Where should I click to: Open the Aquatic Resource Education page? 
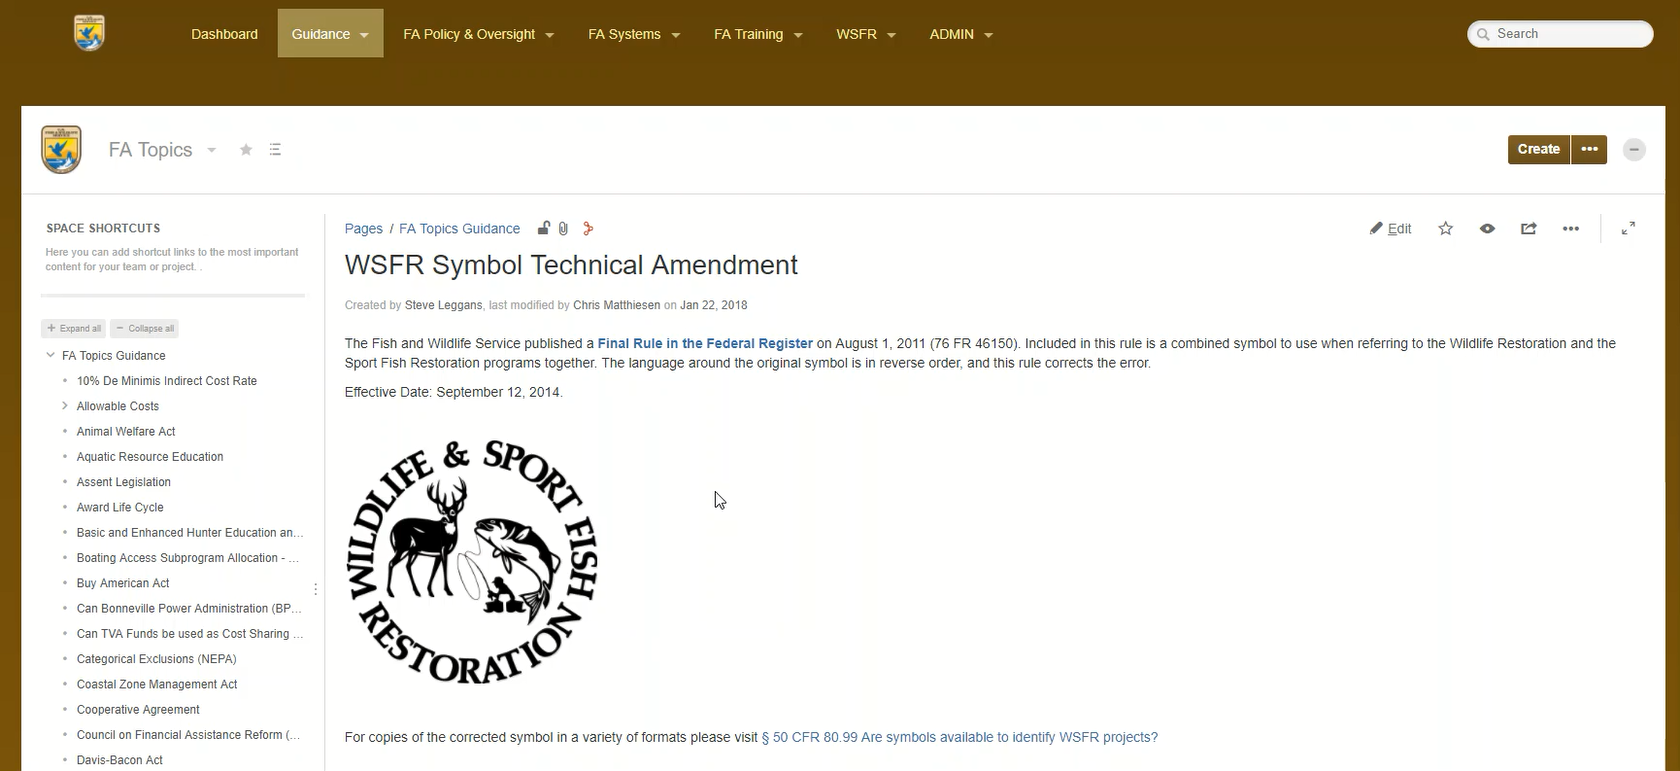click(150, 457)
